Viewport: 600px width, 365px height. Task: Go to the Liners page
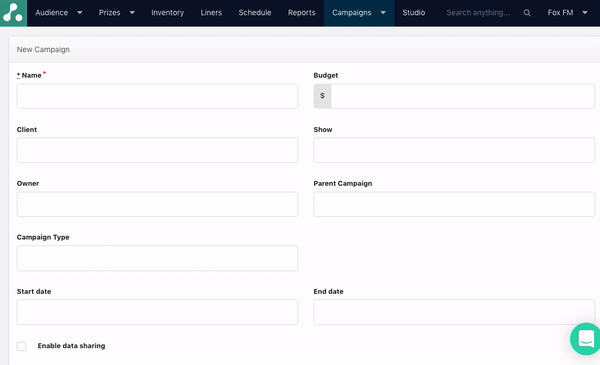pyautogui.click(x=211, y=13)
